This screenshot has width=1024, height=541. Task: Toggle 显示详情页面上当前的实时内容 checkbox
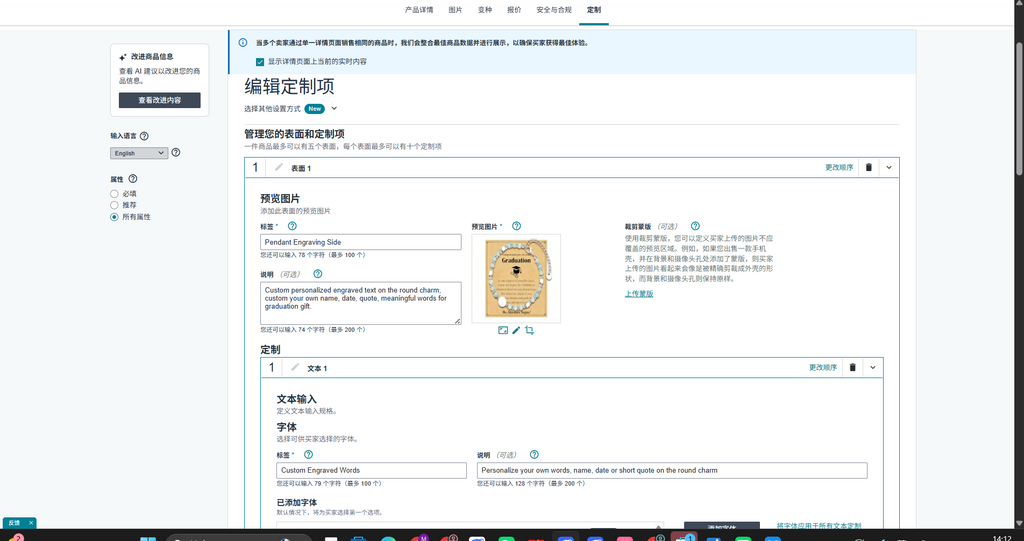point(260,61)
